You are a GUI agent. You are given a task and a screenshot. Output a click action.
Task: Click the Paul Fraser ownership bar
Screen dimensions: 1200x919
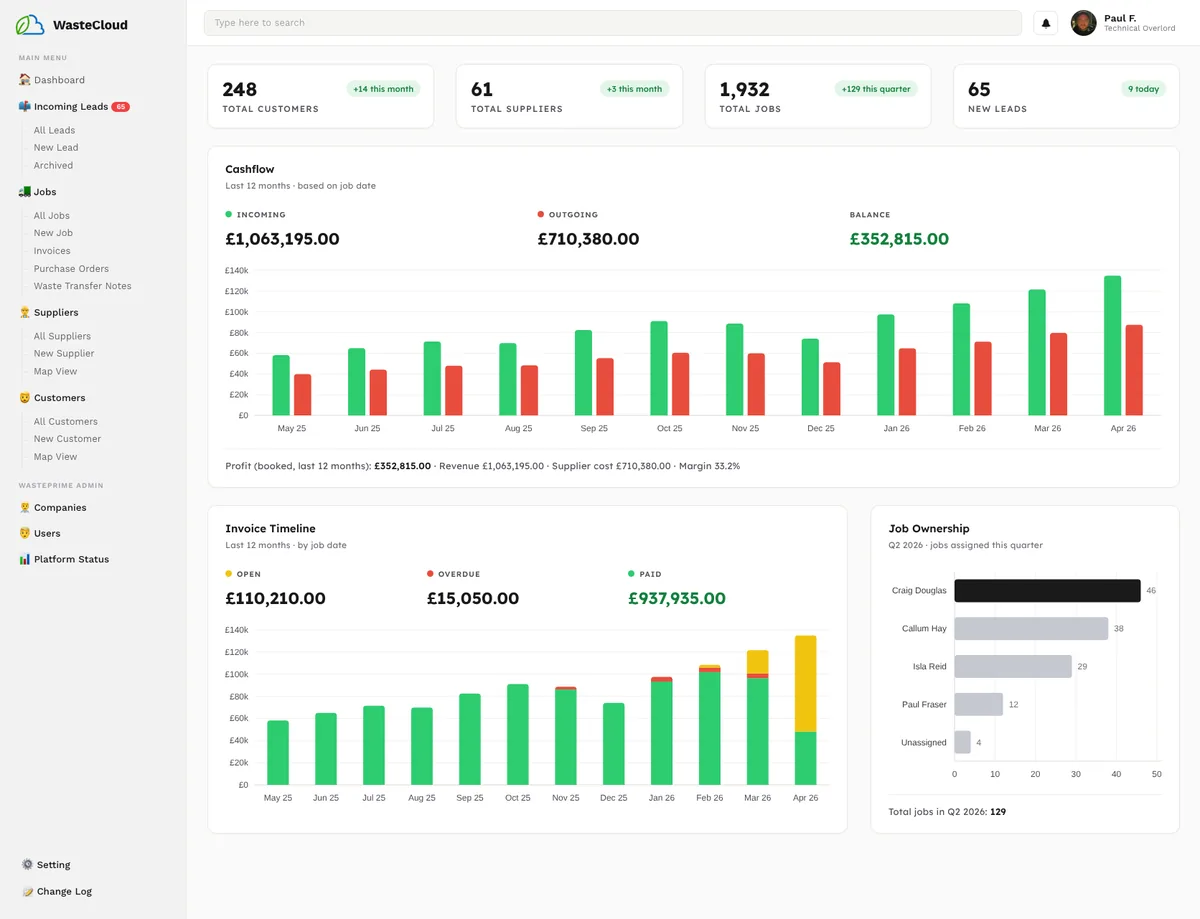979,704
